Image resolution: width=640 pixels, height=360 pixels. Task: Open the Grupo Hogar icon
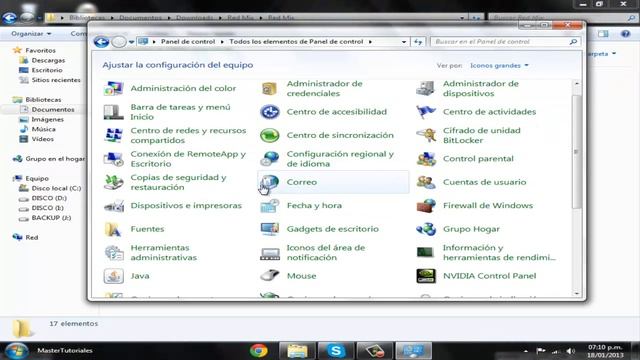pos(426,229)
